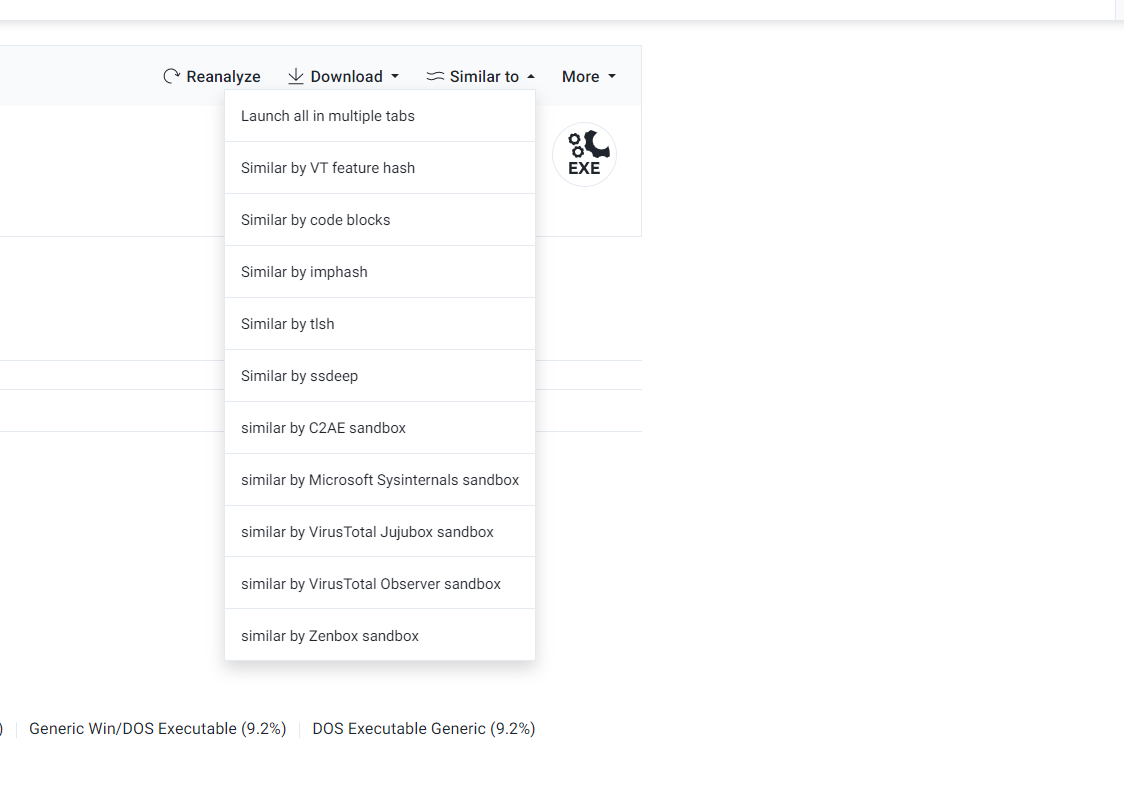Screen dimensions: 1124x794
Task: Pick Similar by code blocks option
Action: 316,220
